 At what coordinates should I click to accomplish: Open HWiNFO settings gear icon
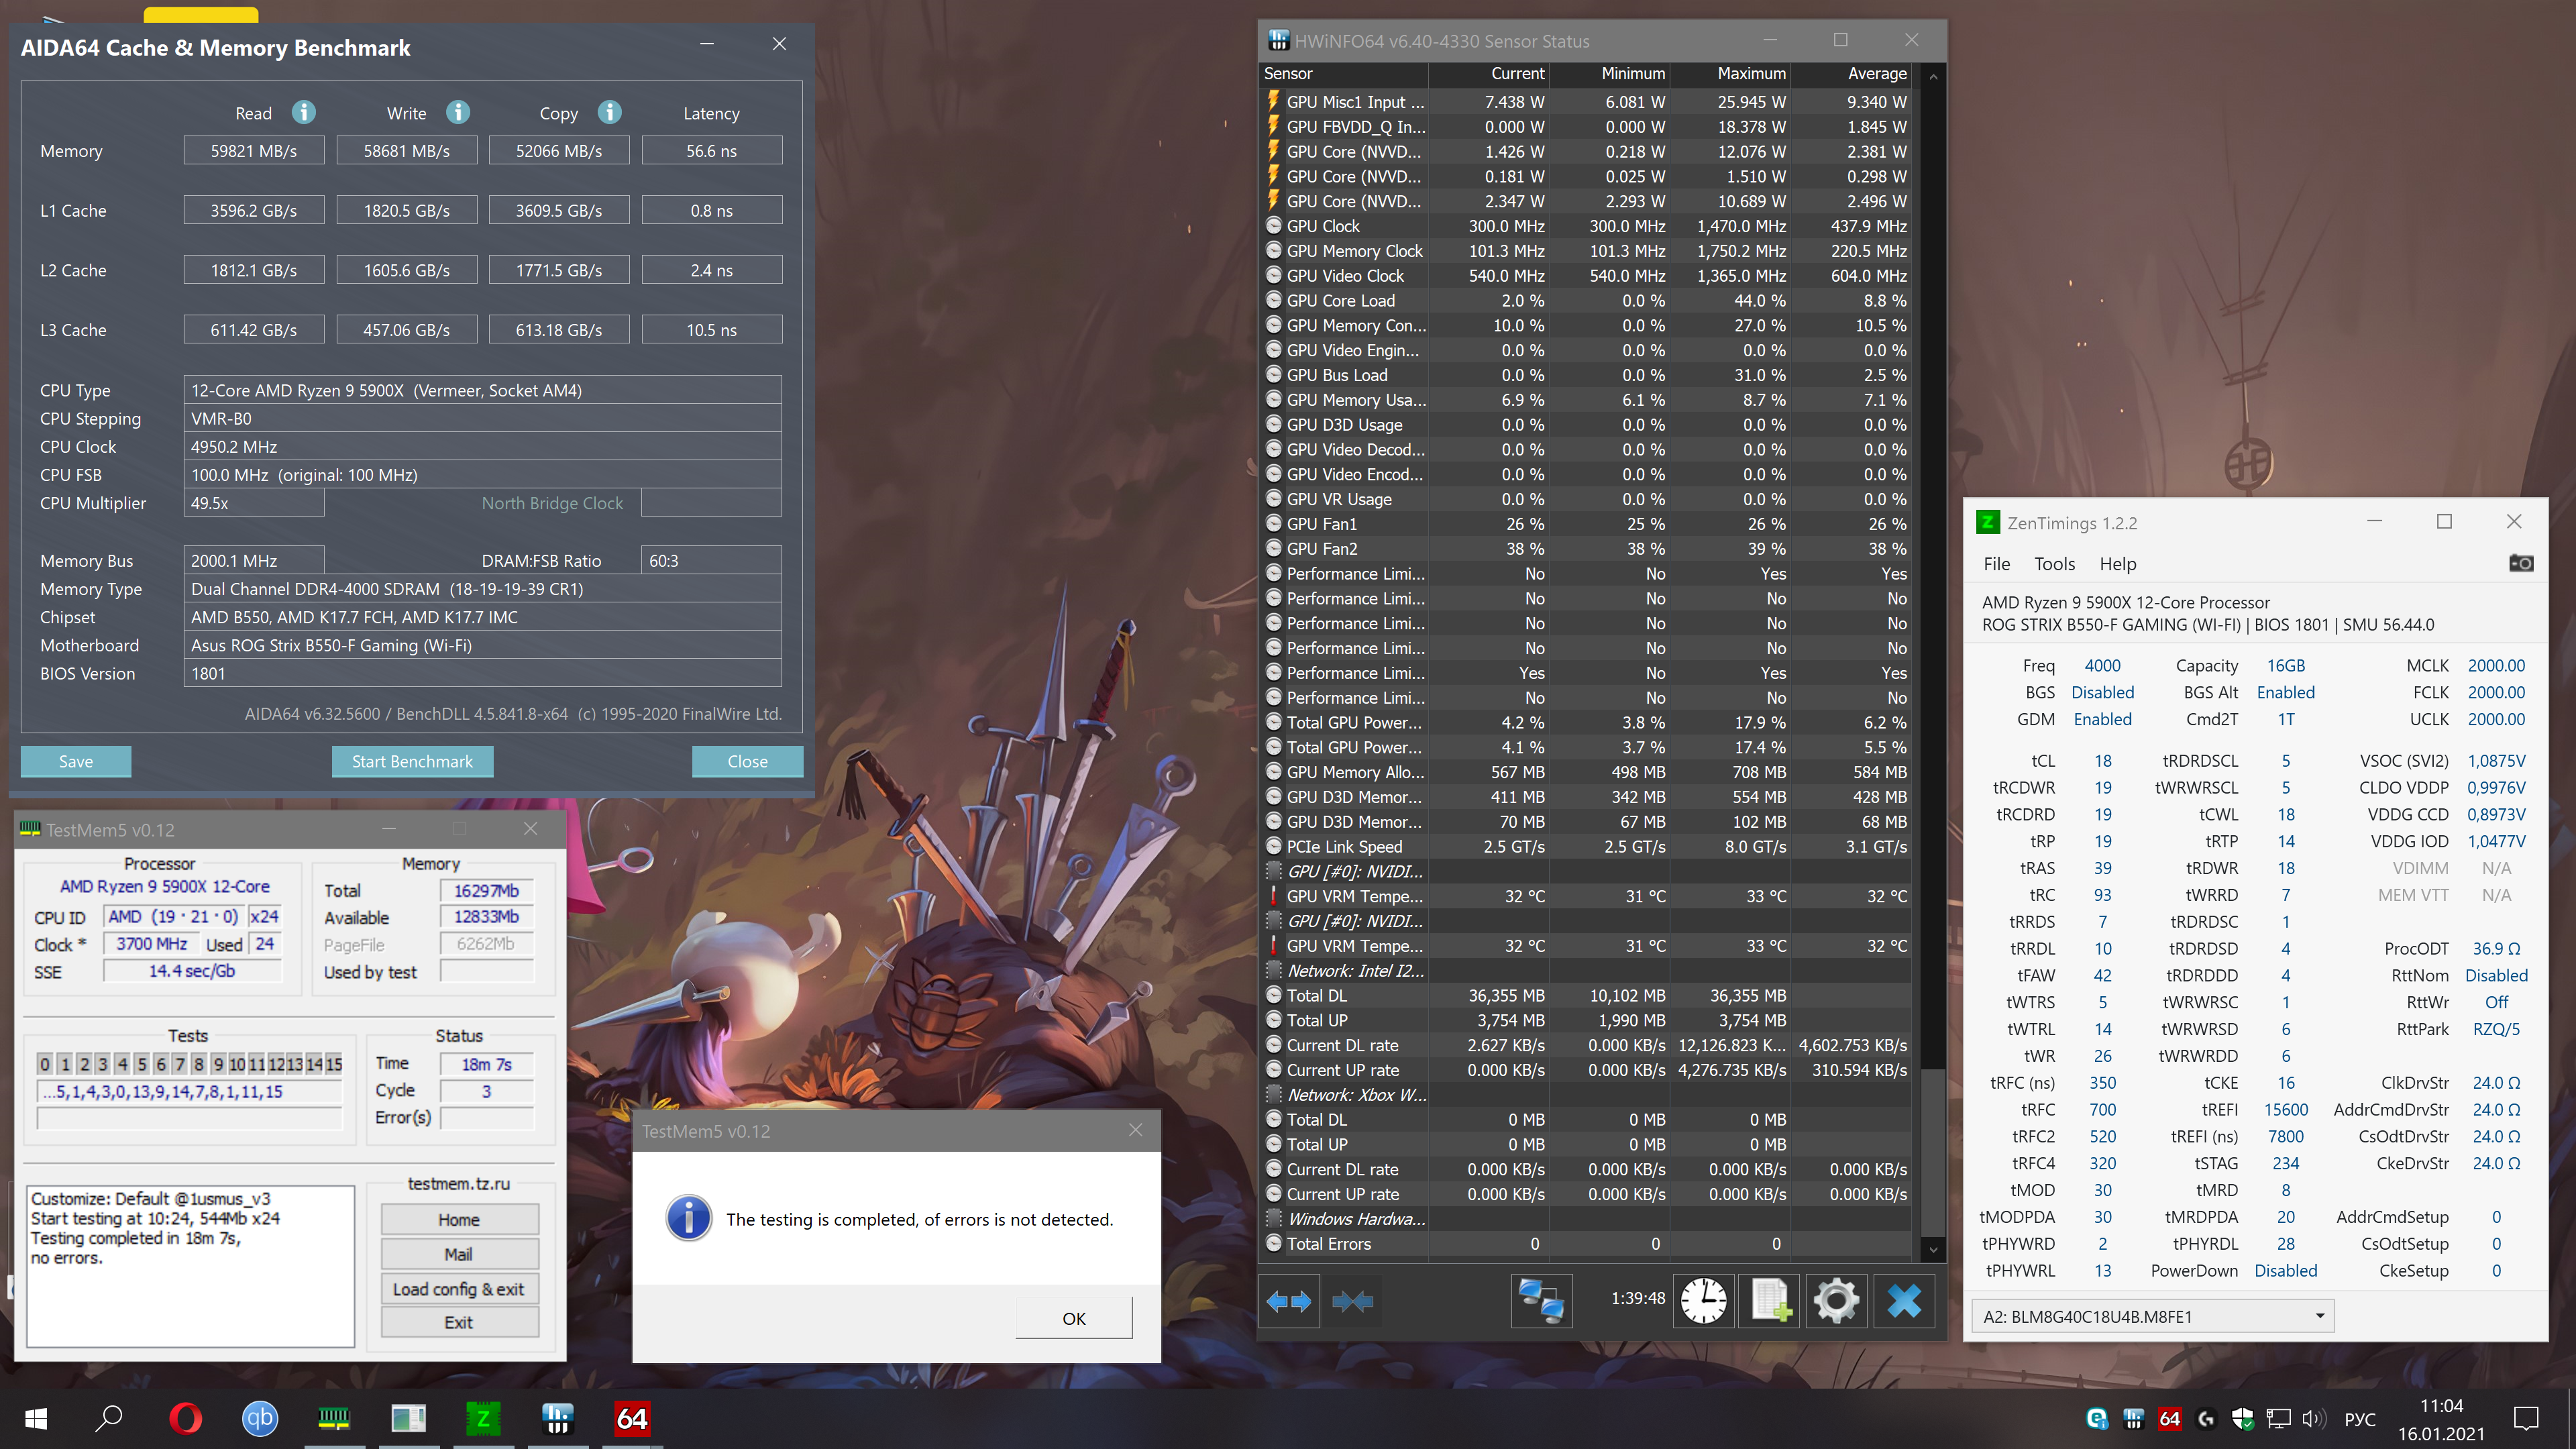1836,1301
